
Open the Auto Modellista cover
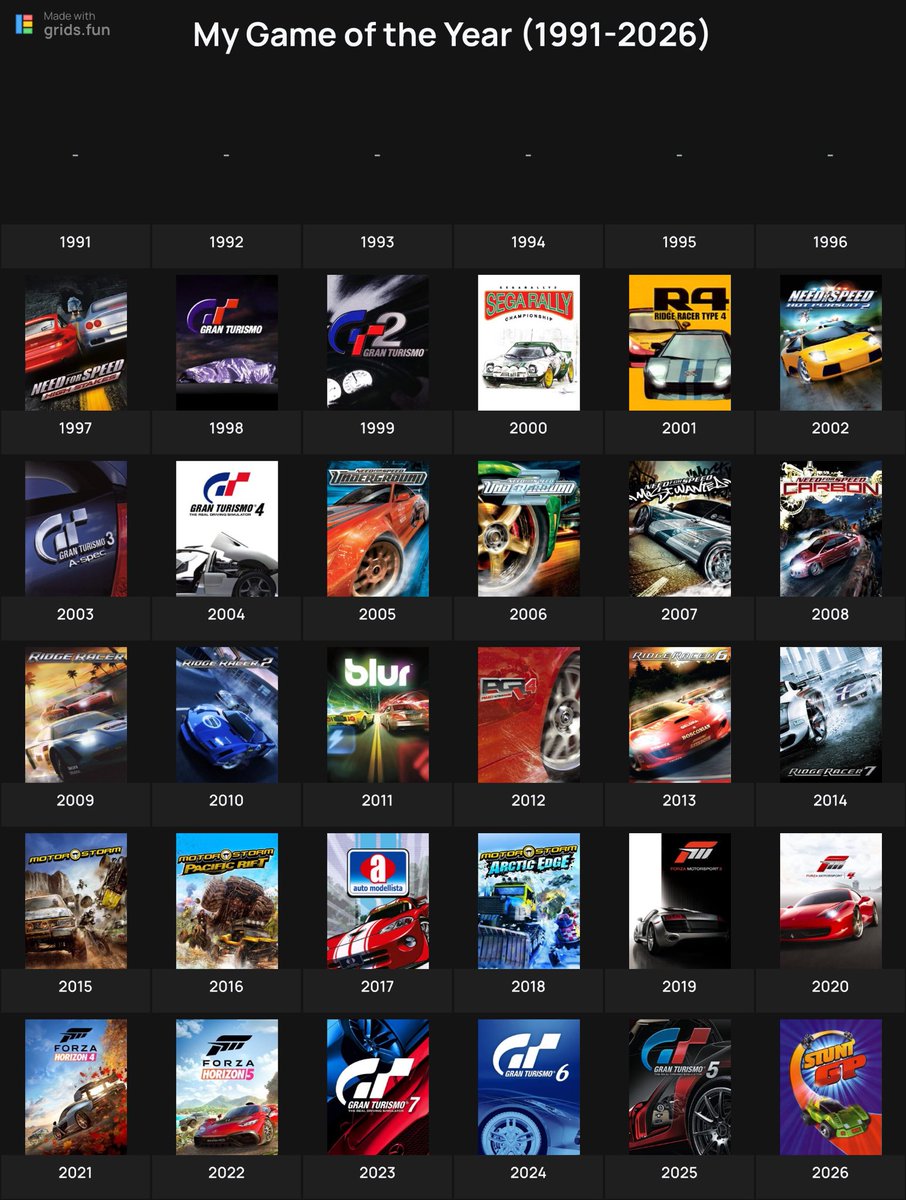[x=378, y=901]
